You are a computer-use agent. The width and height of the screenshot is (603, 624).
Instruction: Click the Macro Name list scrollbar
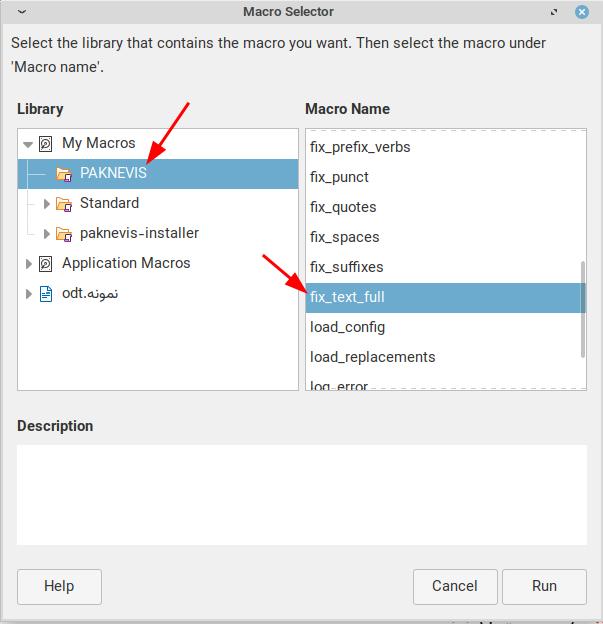coord(583,308)
